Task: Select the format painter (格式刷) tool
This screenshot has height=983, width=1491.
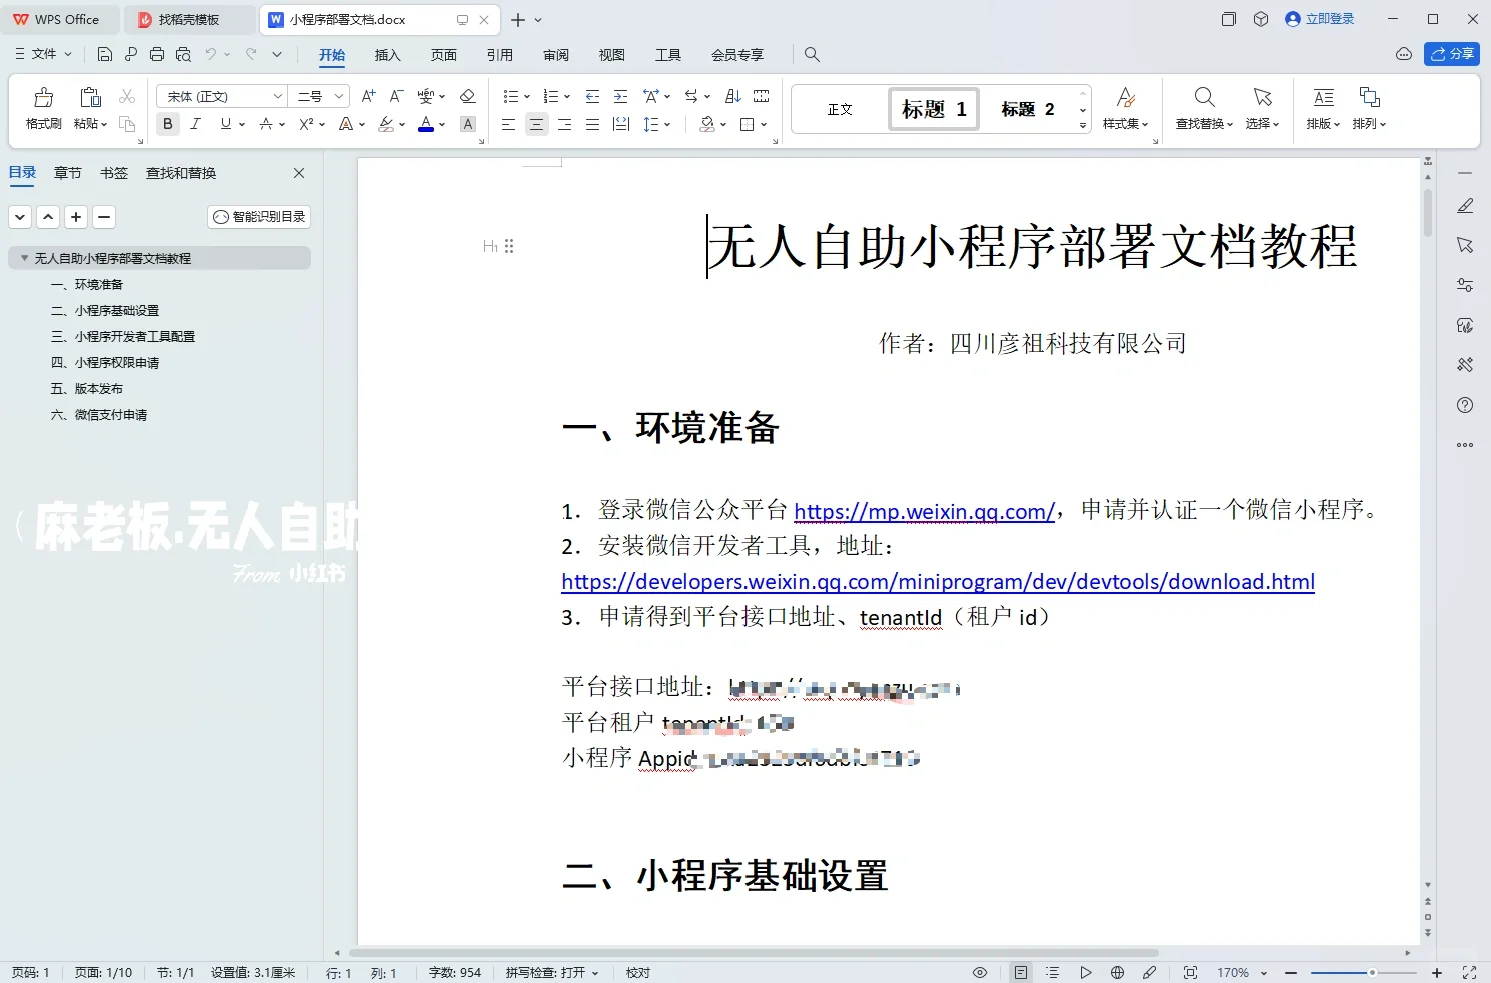Action: point(42,107)
